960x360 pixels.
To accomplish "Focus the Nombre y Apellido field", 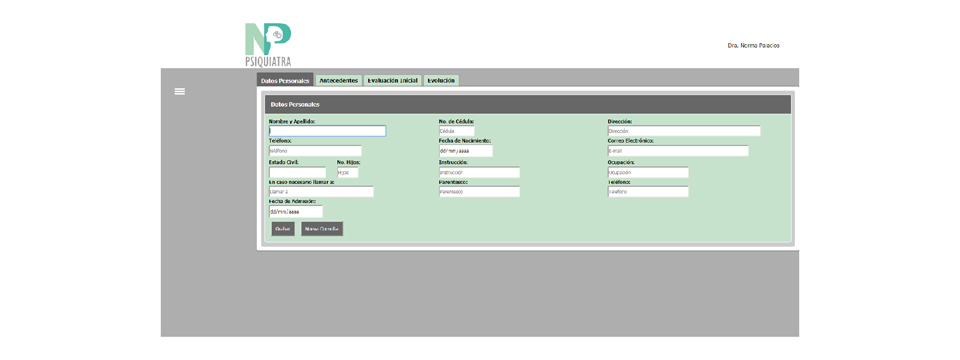I will click(328, 131).
